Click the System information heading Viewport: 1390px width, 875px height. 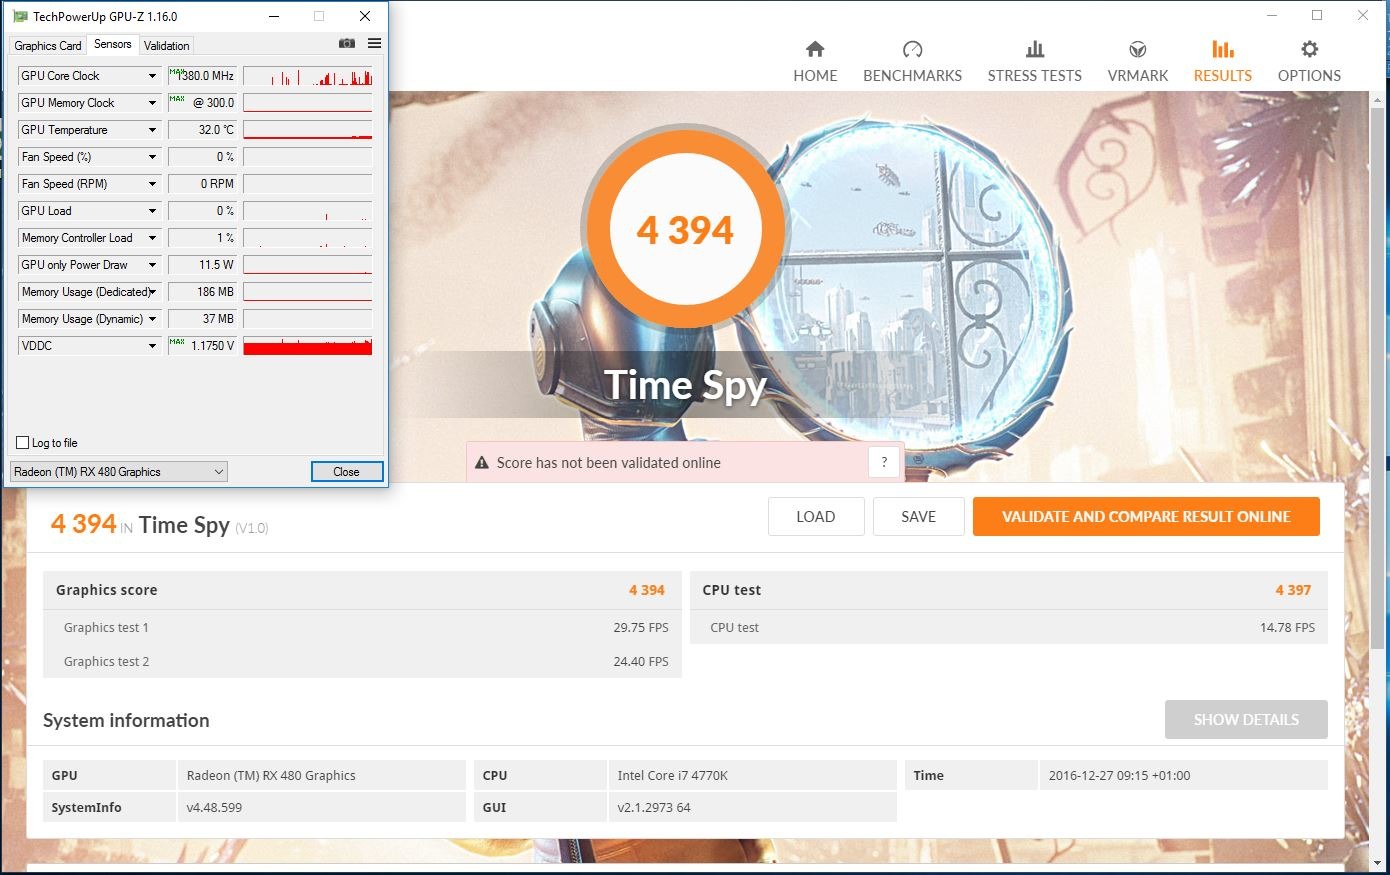(x=126, y=720)
